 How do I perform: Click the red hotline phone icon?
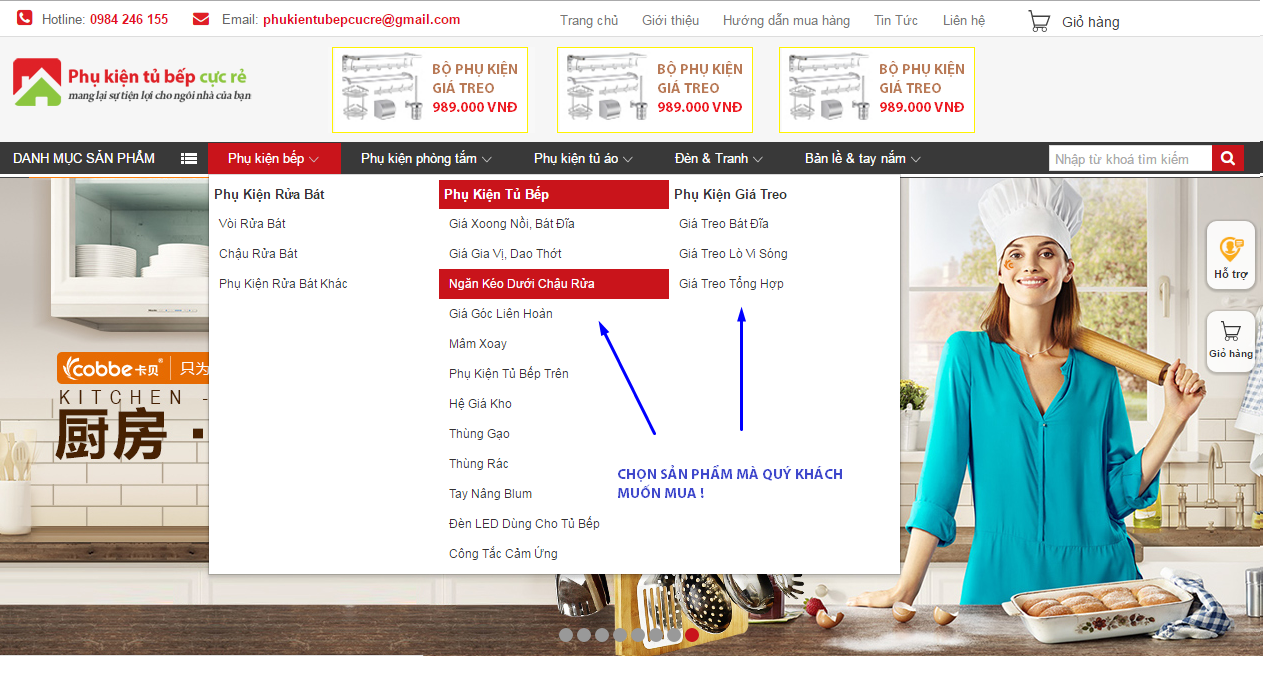point(24,19)
